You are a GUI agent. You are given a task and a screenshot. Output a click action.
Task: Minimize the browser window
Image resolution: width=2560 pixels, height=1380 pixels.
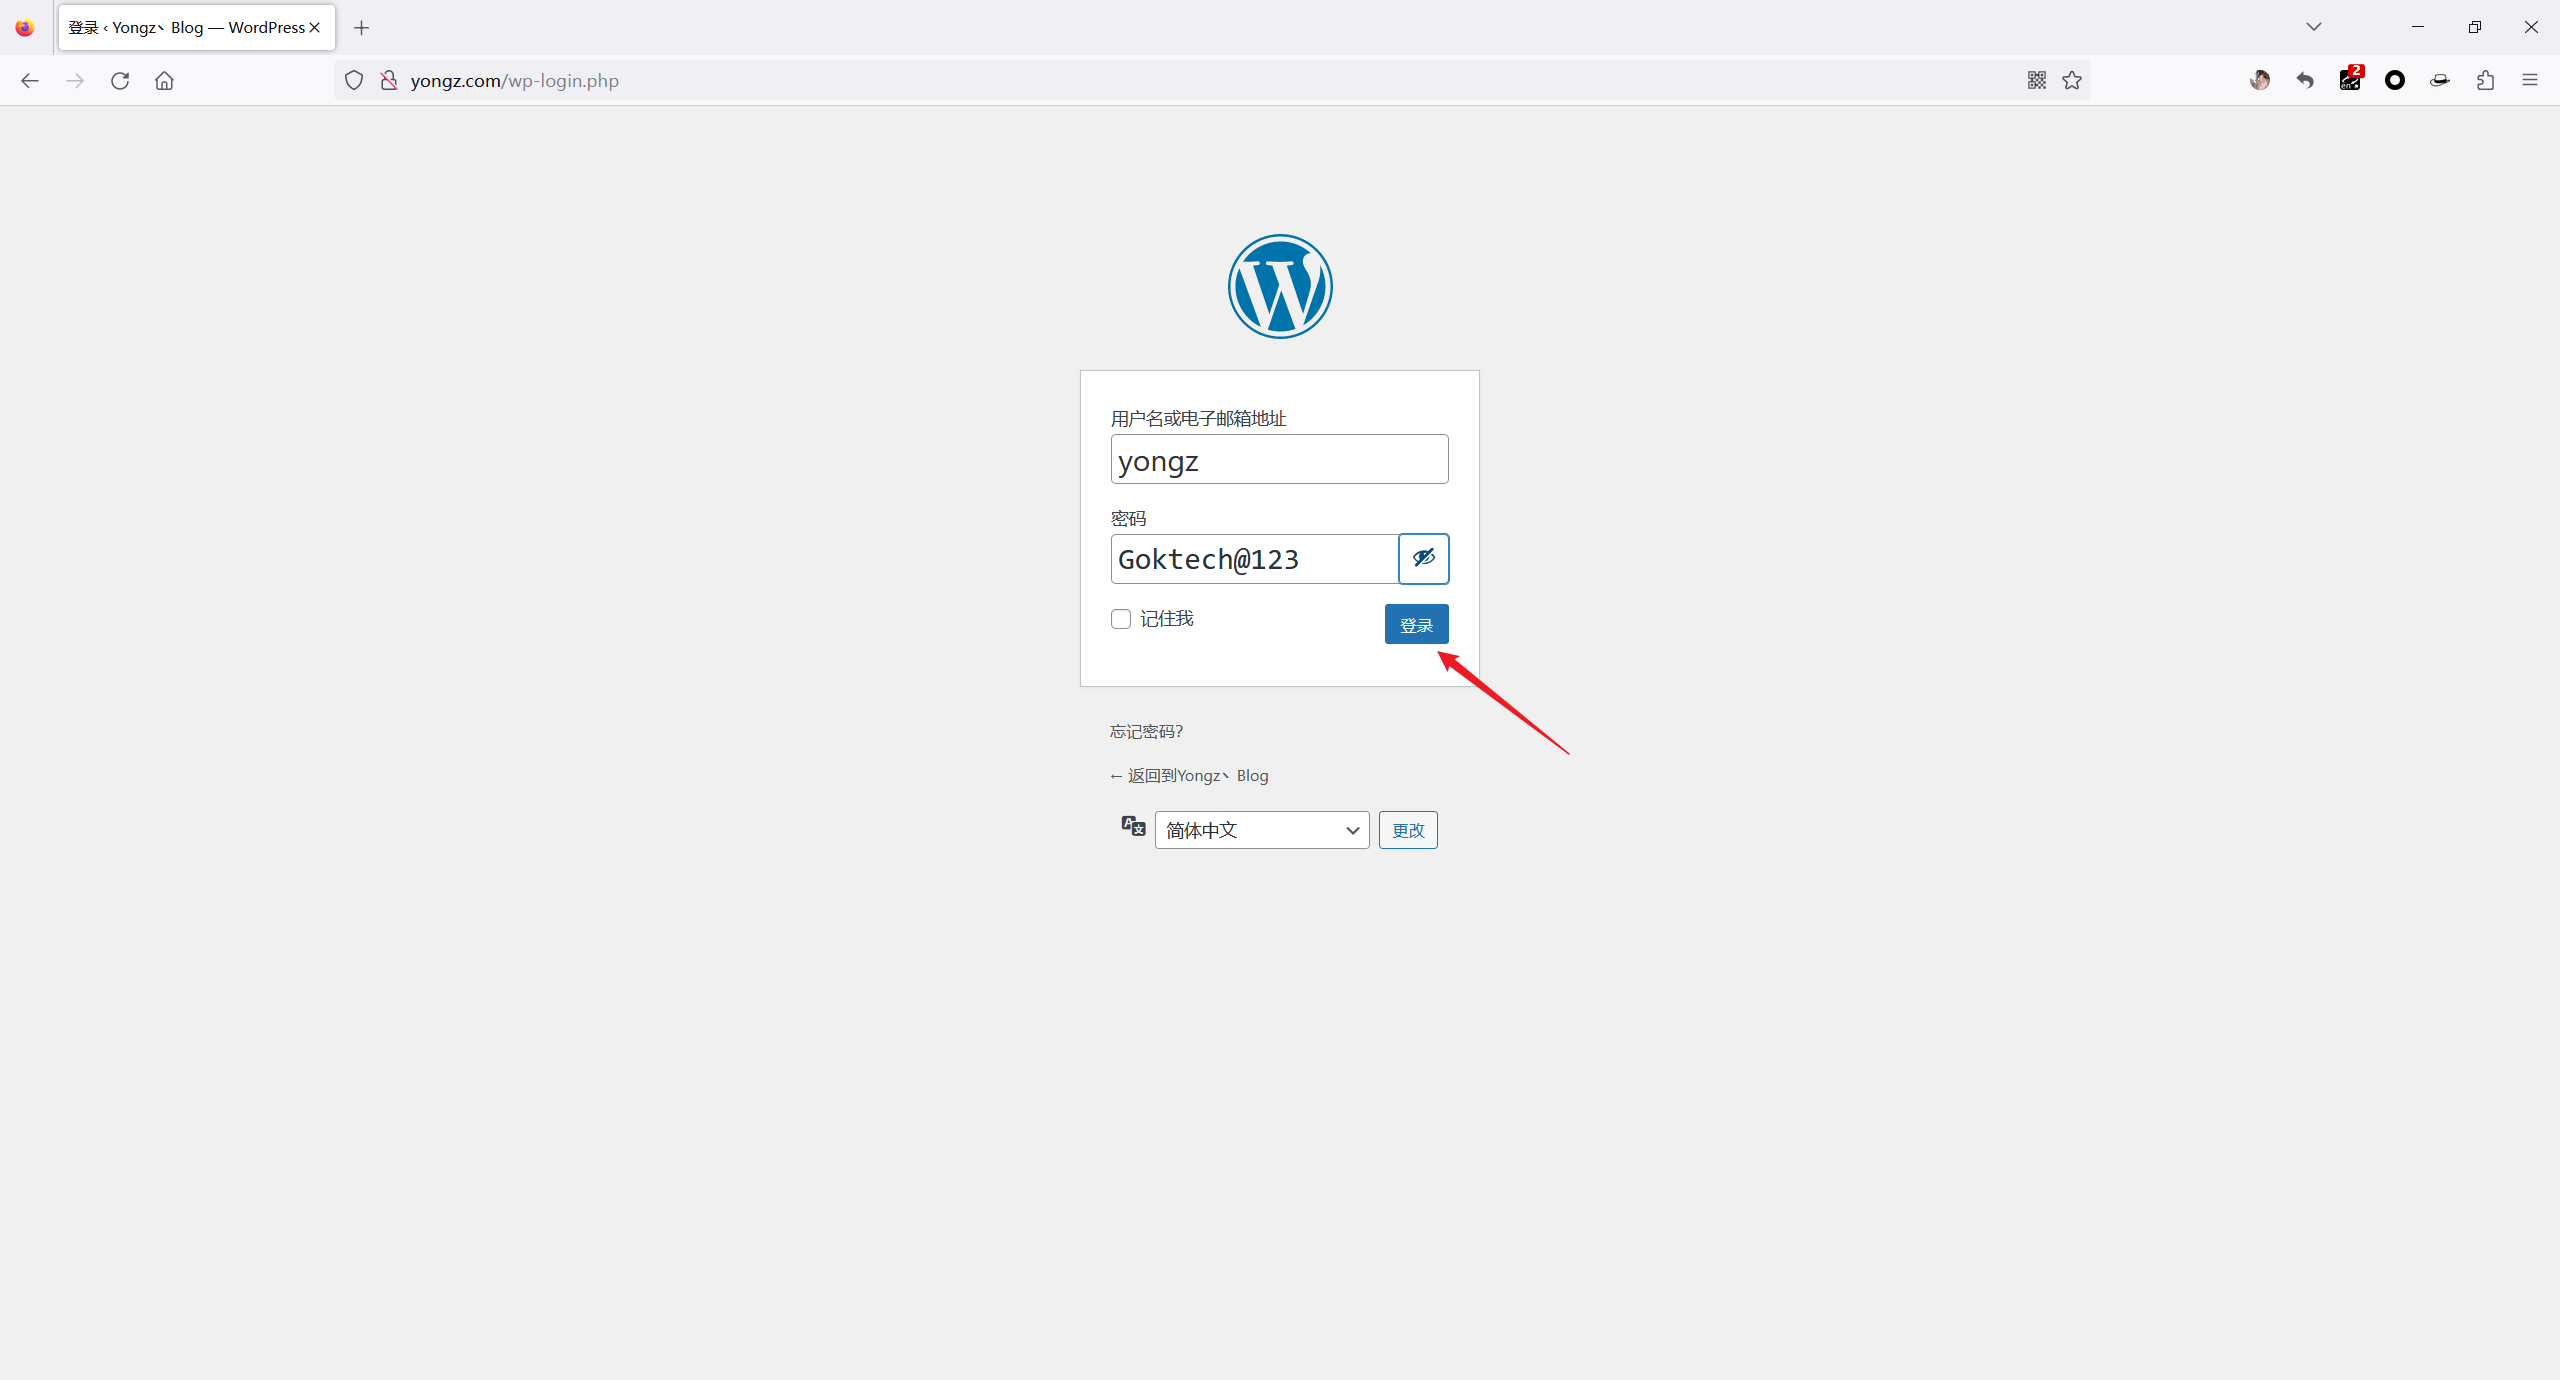[x=2418, y=27]
